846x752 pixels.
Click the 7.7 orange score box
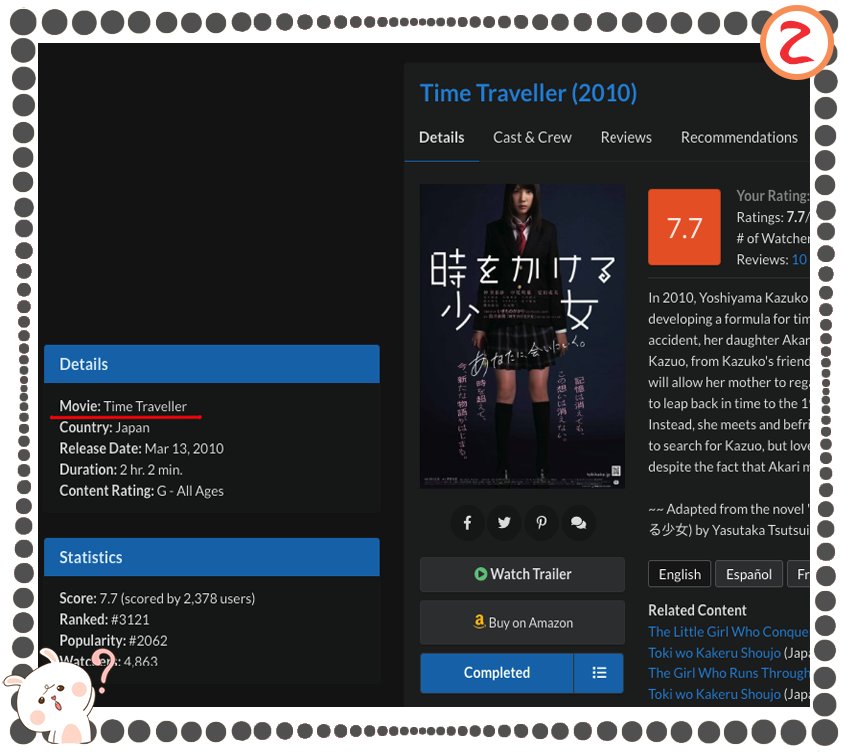pos(684,227)
